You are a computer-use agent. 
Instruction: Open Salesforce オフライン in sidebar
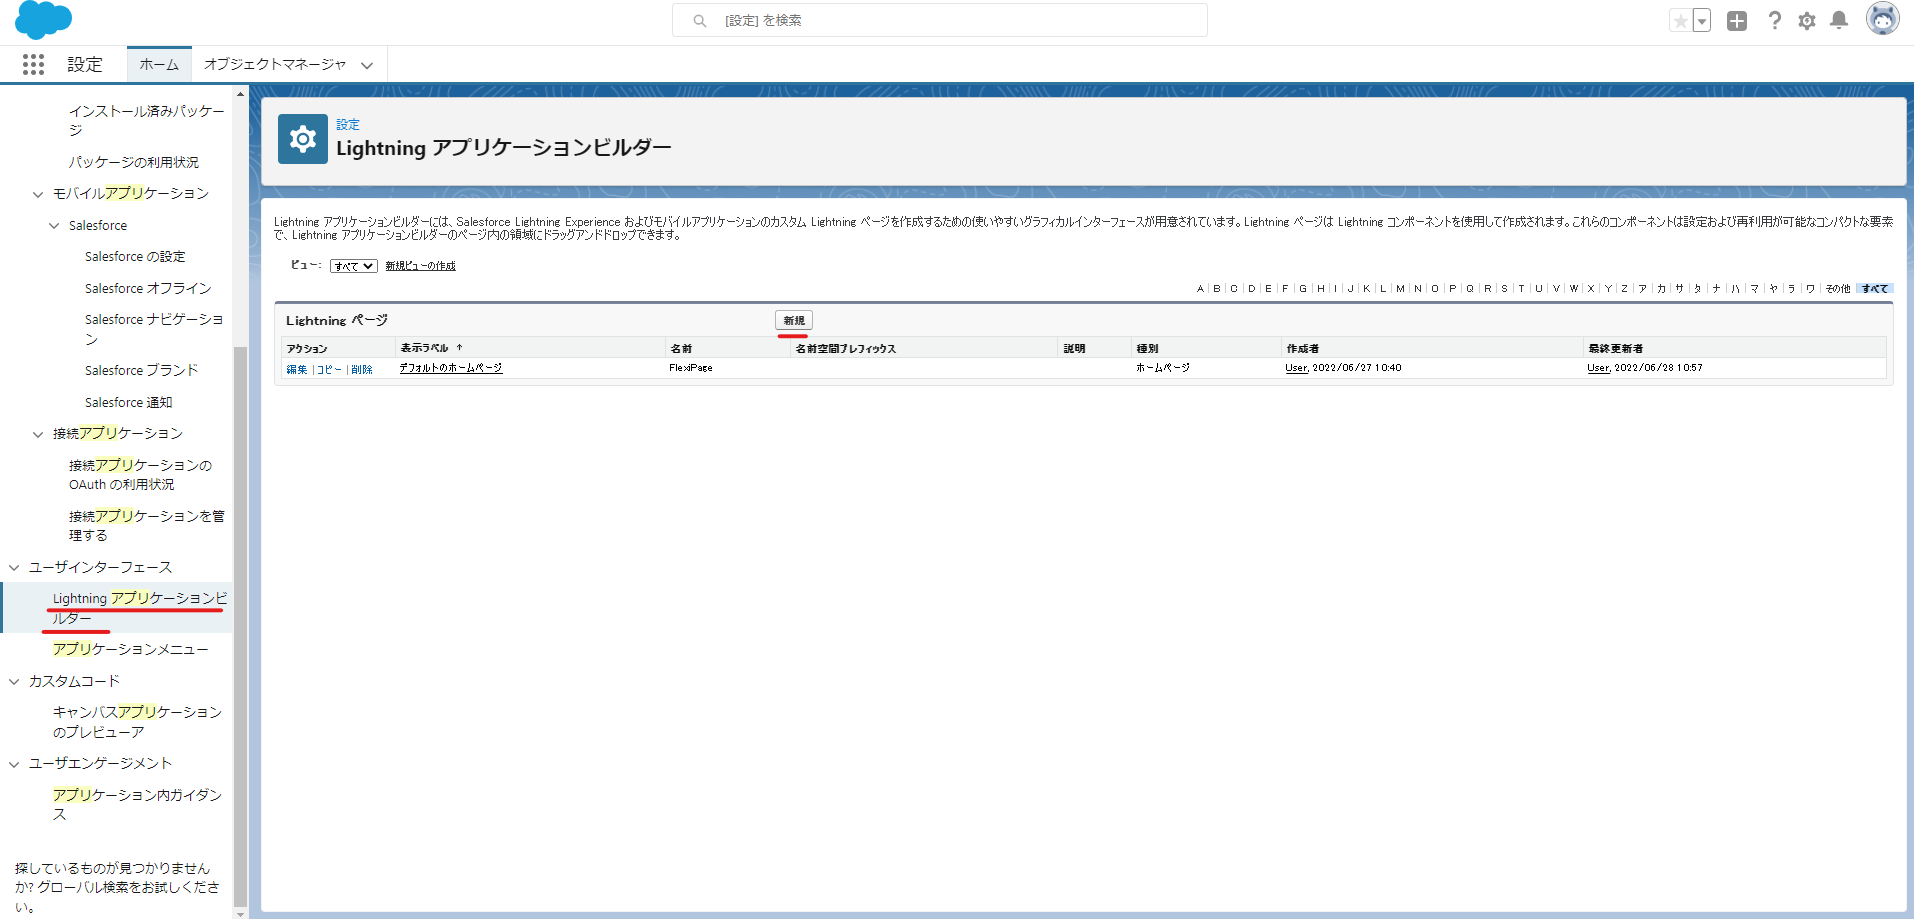pos(148,288)
